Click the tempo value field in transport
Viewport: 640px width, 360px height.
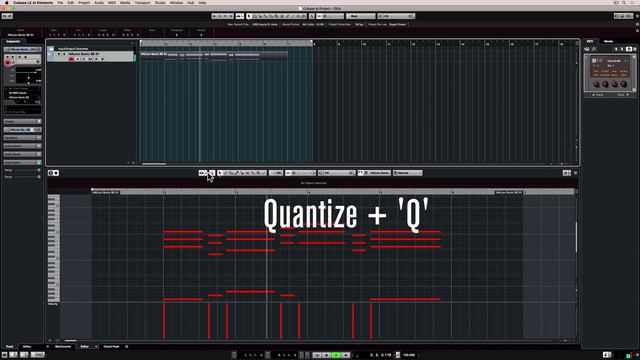point(409,355)
